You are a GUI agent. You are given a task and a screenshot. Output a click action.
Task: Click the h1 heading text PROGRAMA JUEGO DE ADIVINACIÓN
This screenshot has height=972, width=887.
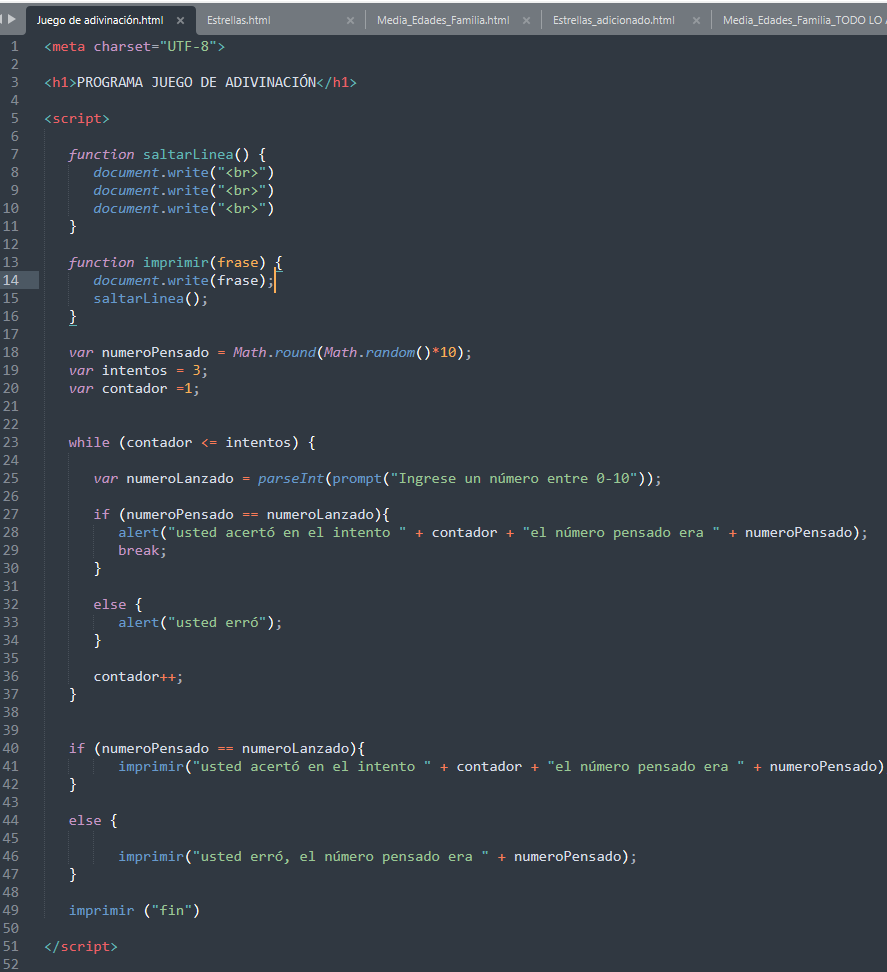coord(196,82)
